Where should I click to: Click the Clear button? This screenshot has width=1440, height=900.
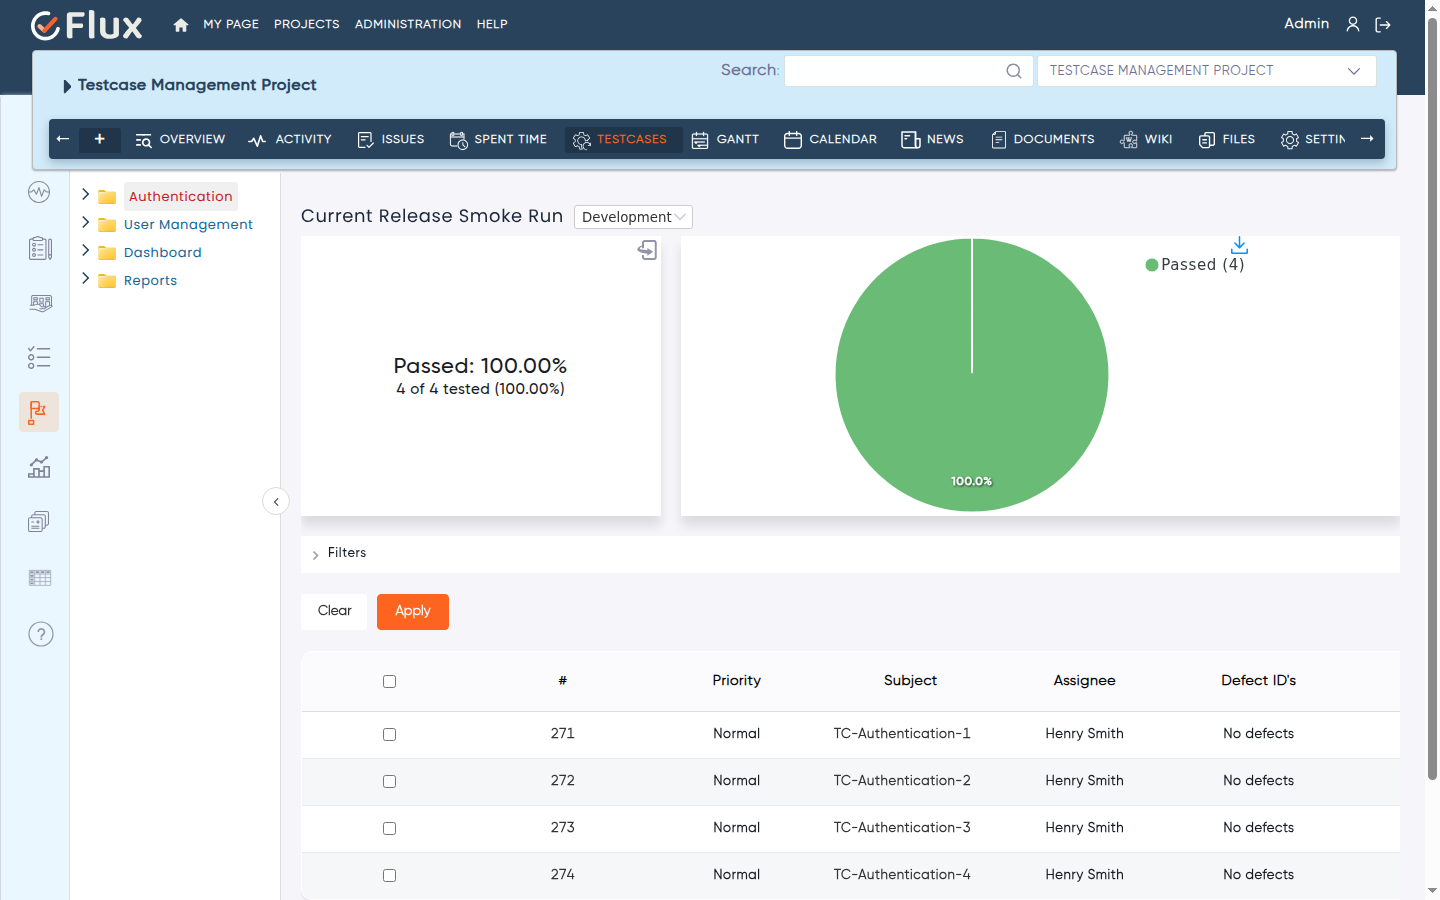(334, 612)
